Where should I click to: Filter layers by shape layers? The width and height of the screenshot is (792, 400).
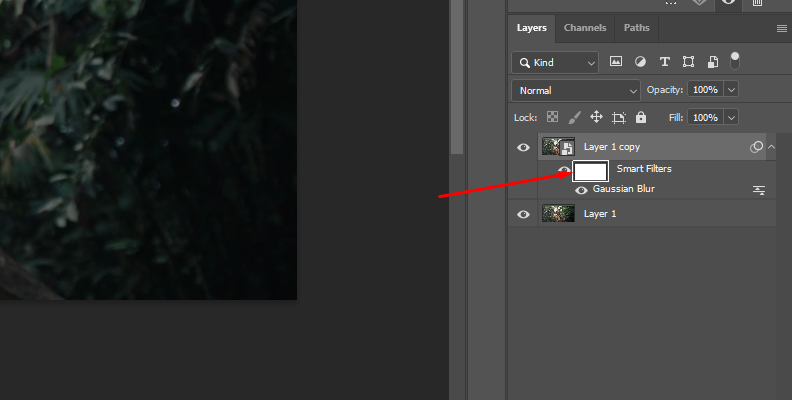click(688, 62)
